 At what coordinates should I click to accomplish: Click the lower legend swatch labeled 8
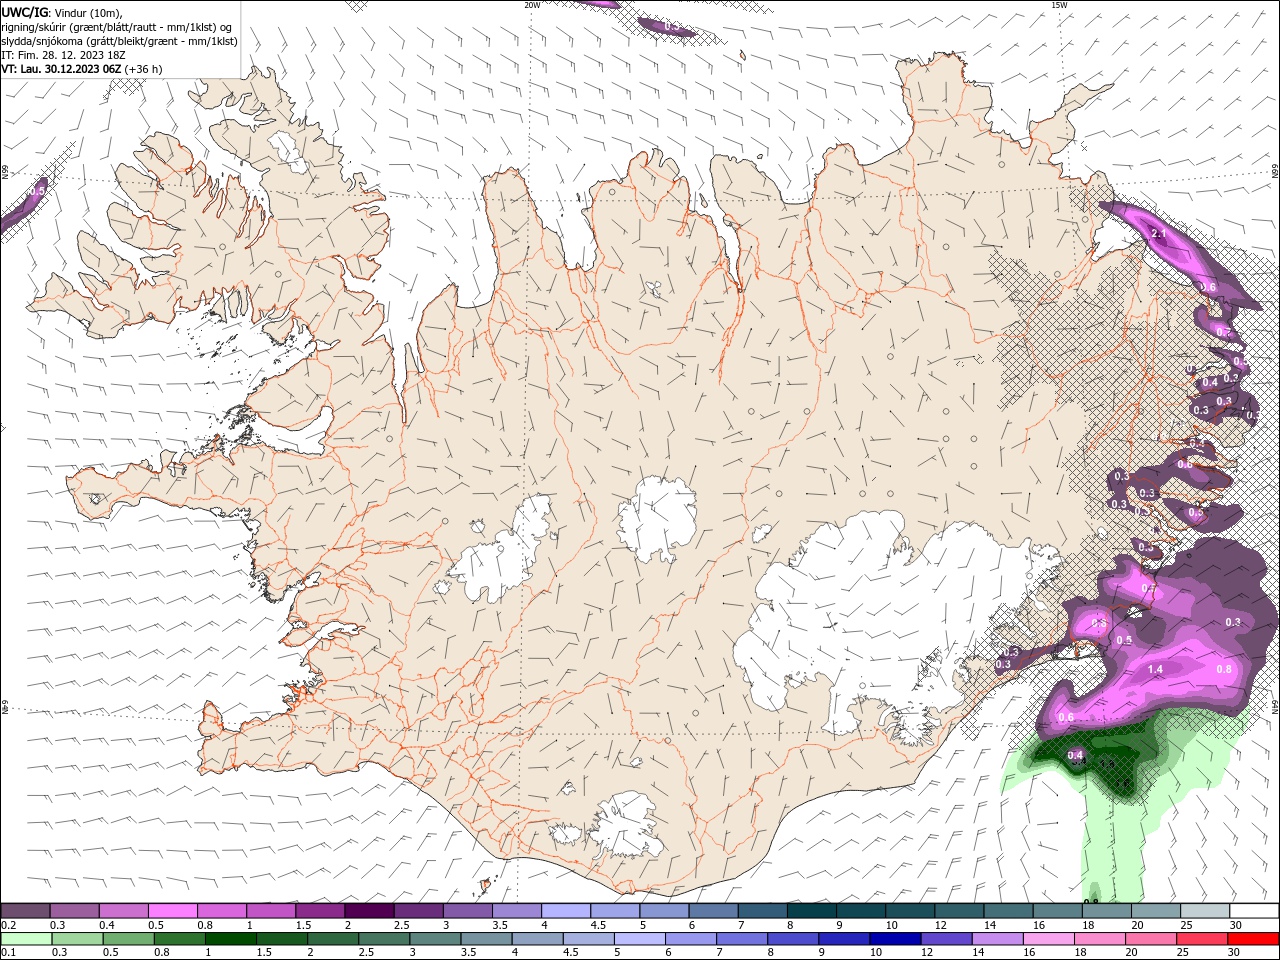click(x=792, y=939)
